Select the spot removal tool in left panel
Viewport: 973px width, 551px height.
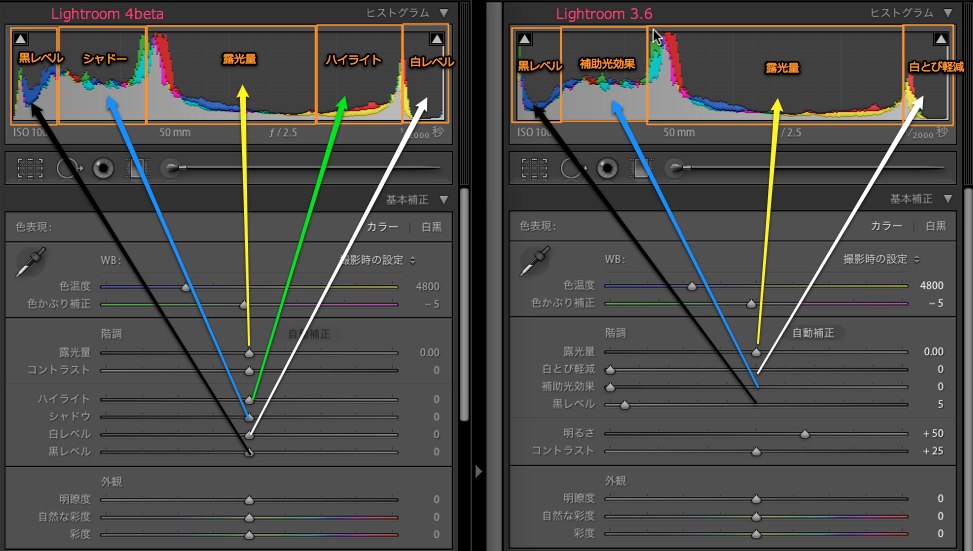pos(68,168)
